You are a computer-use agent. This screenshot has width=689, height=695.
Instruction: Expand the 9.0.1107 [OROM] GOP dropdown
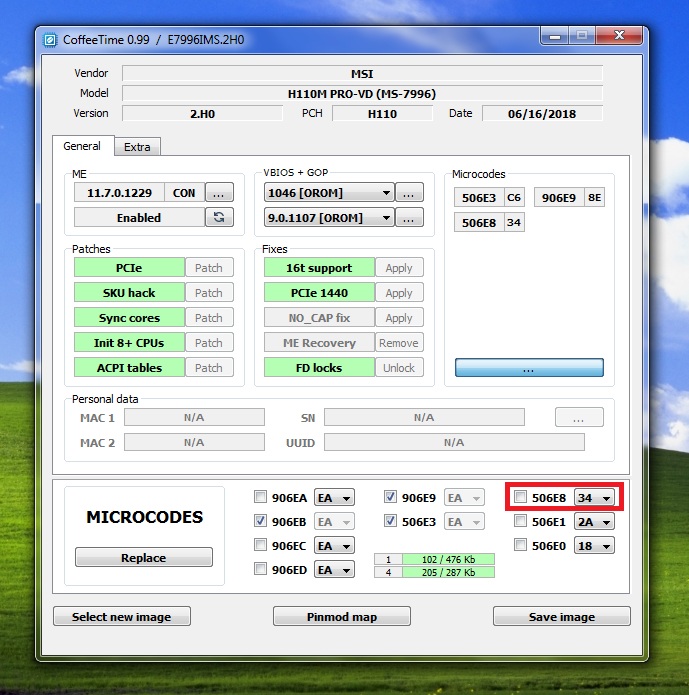pos(329,218)
